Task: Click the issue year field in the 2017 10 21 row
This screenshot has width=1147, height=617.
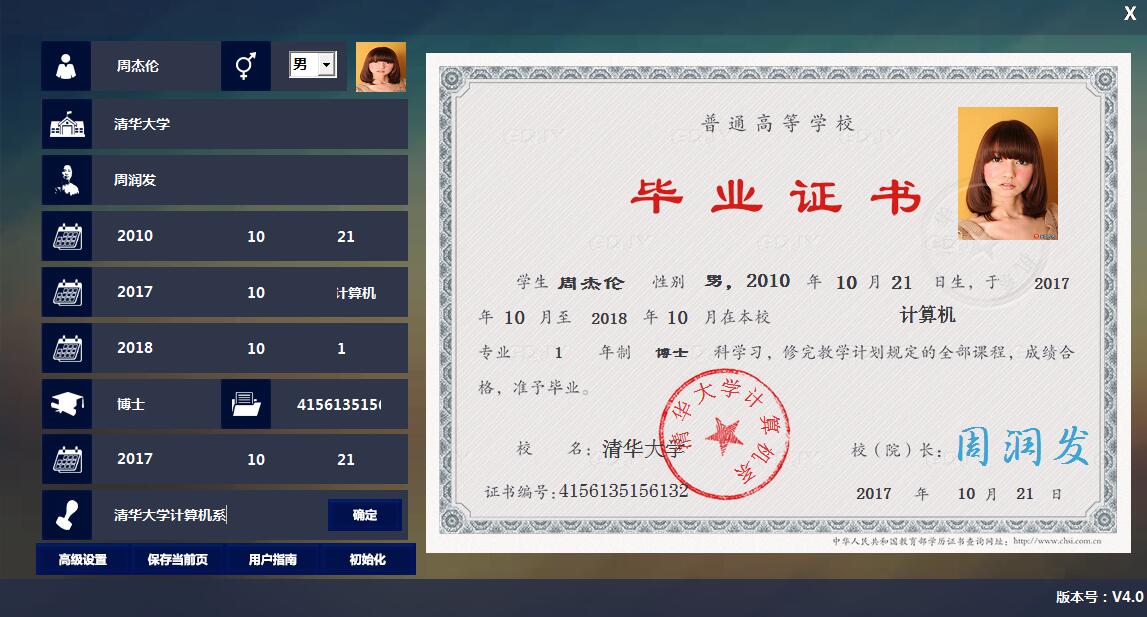Action: click(x=135, y=459)
